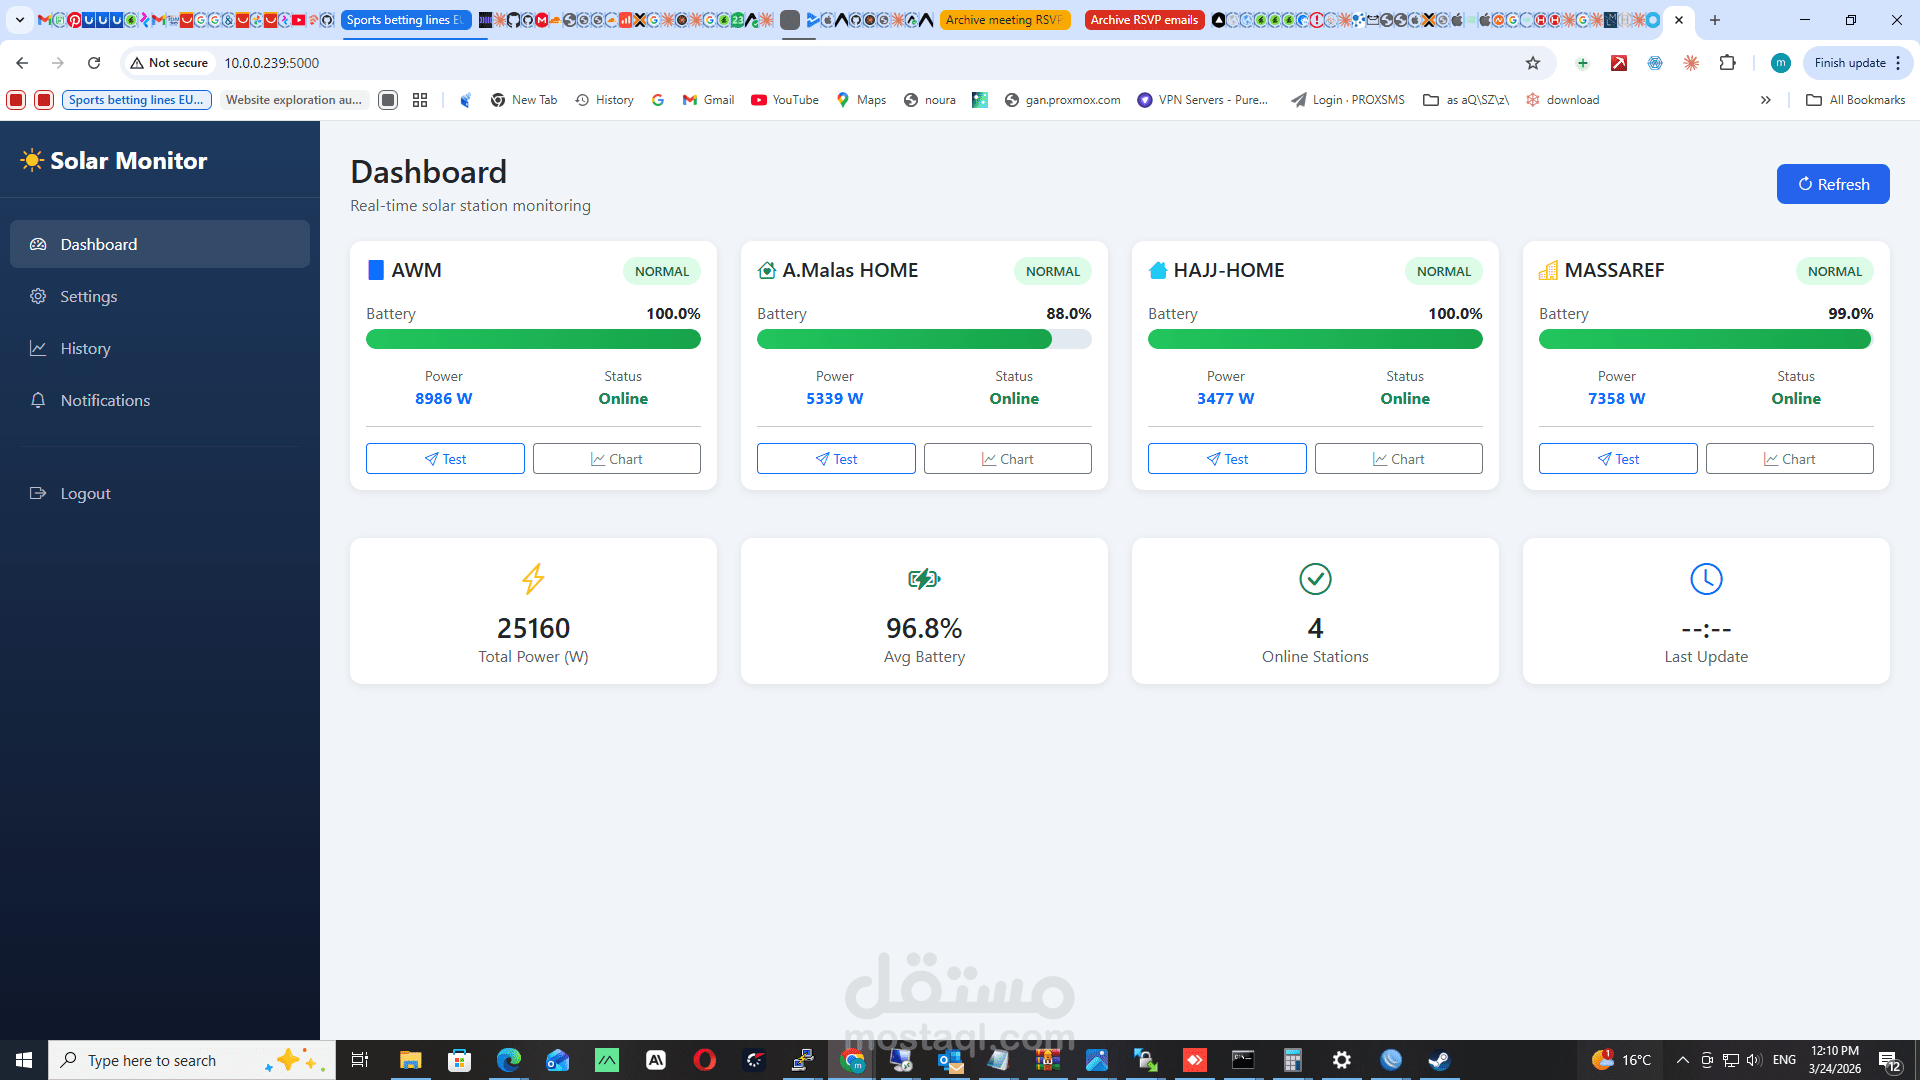Go back with browser back arrow

click(x=22, y=63)
